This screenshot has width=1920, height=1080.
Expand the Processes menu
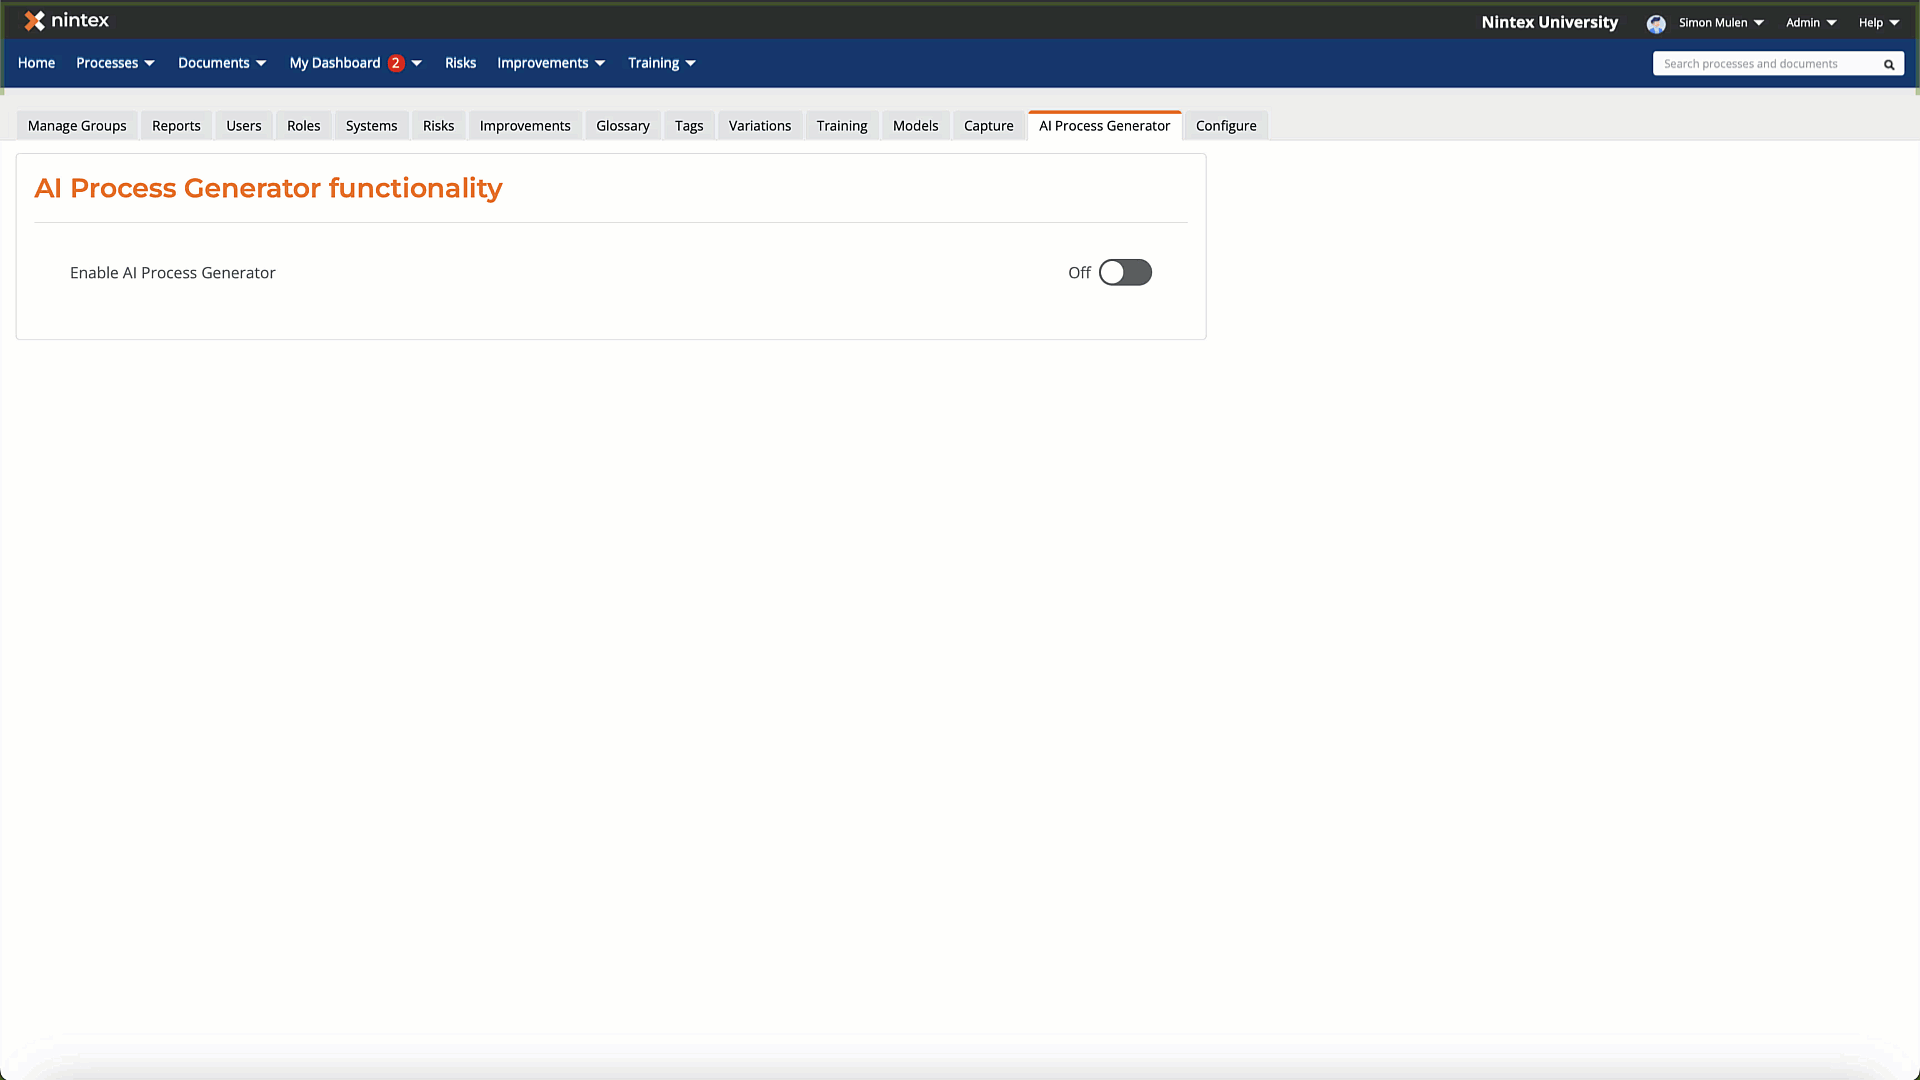[x=115, y=63]
